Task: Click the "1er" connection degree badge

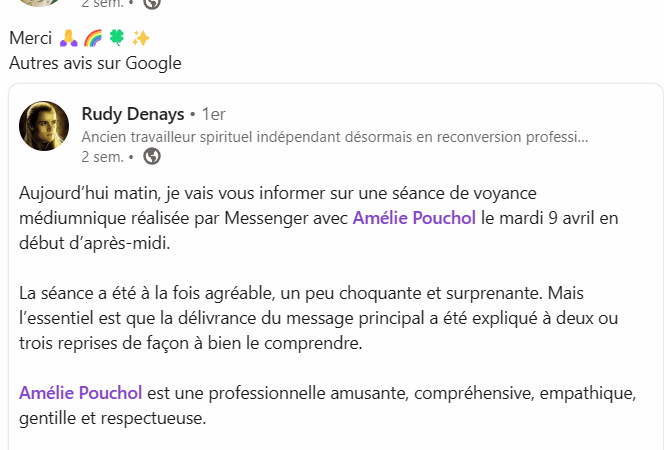Action: 213,114
